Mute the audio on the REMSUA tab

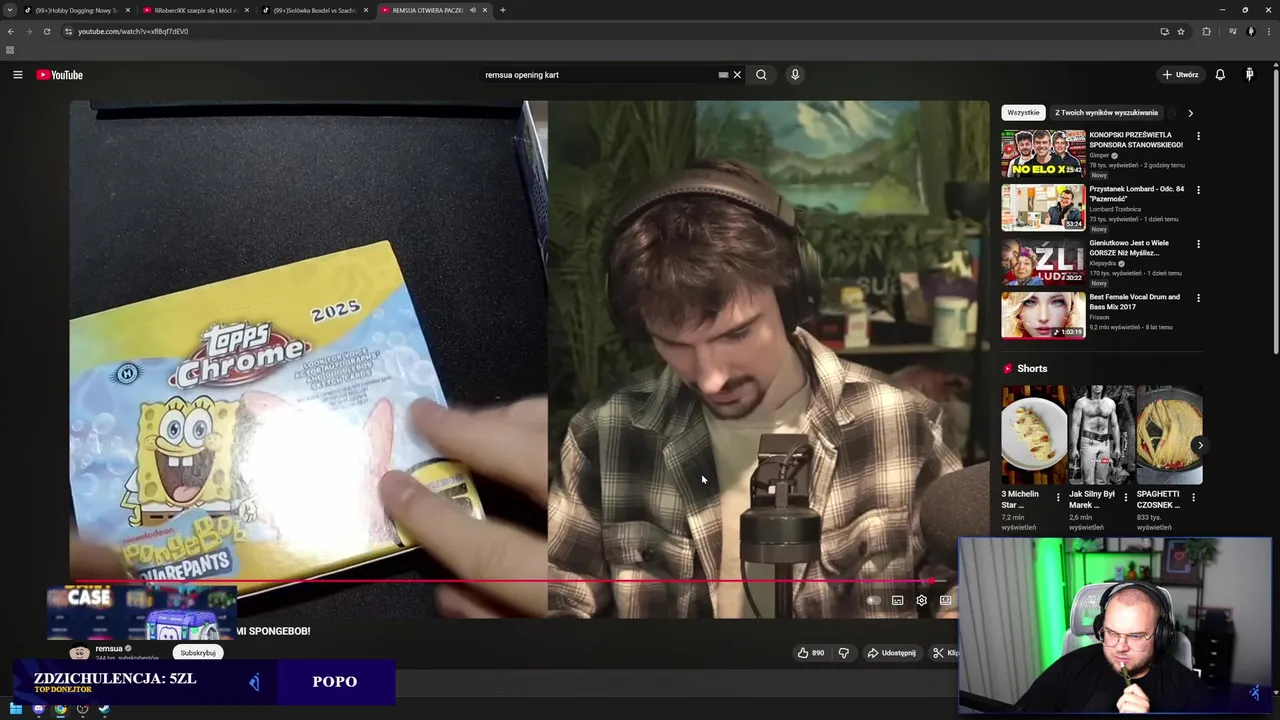pos(472,10)
